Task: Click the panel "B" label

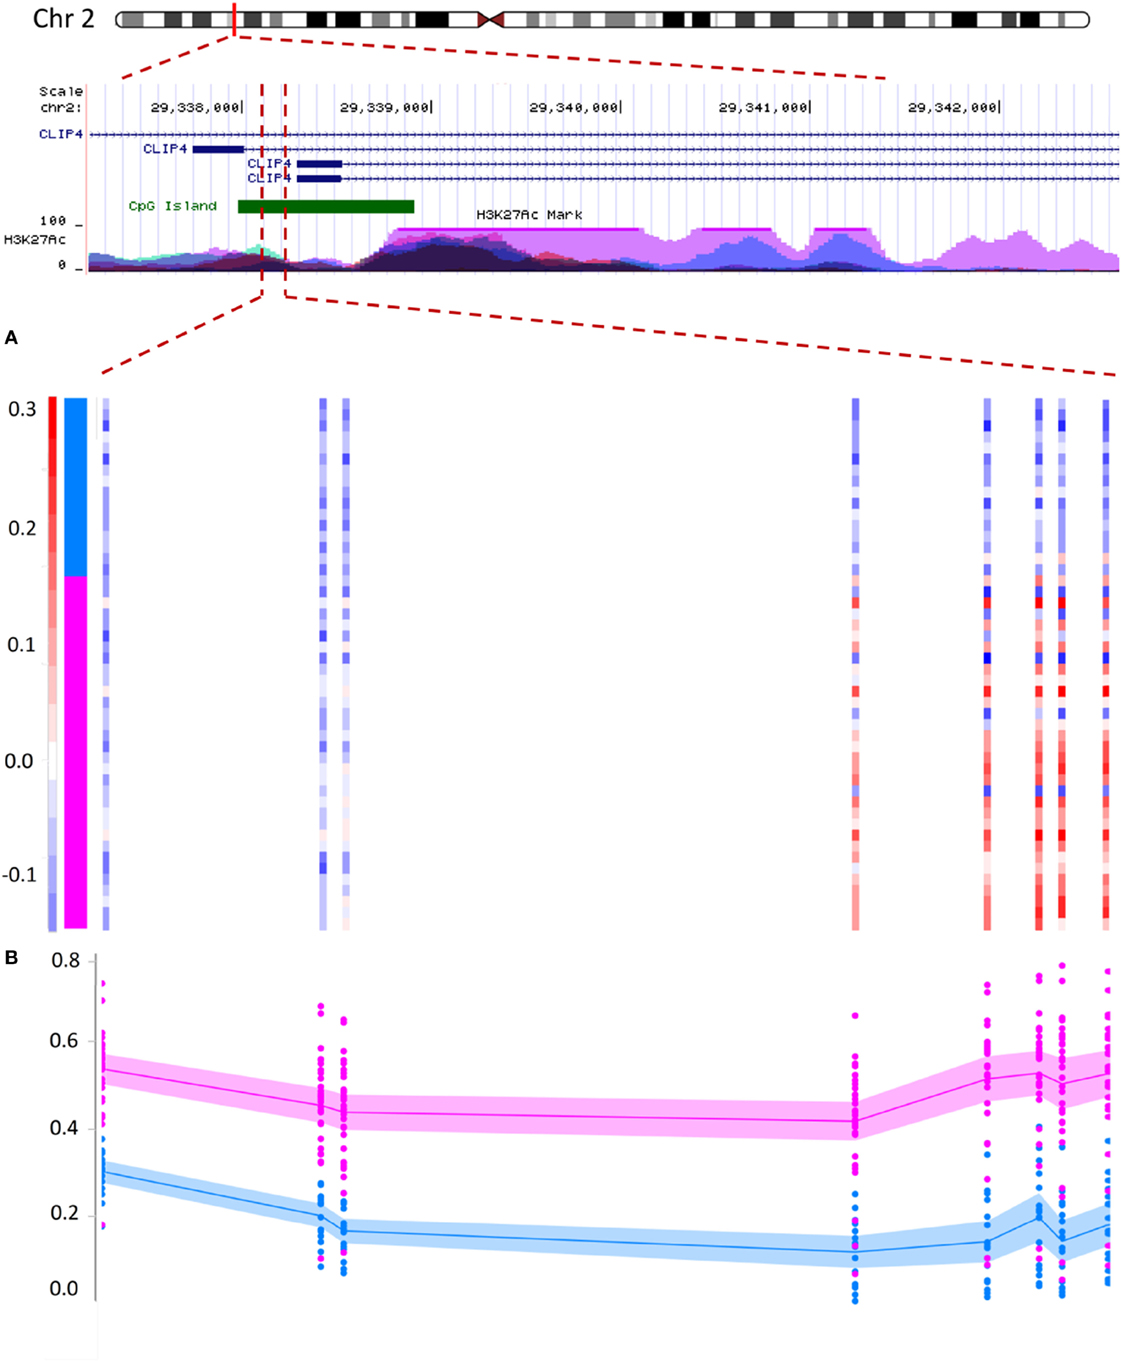Action: click(11, 958)
